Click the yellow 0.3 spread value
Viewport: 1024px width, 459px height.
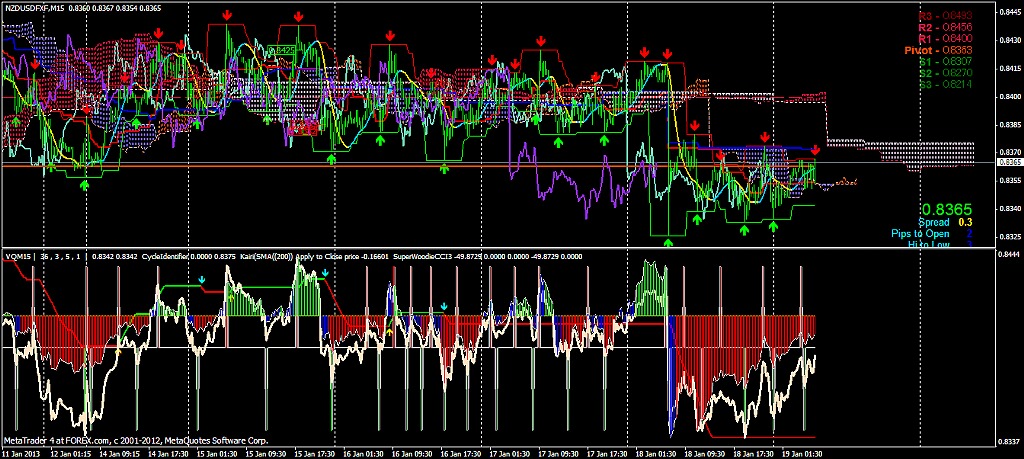966,223
